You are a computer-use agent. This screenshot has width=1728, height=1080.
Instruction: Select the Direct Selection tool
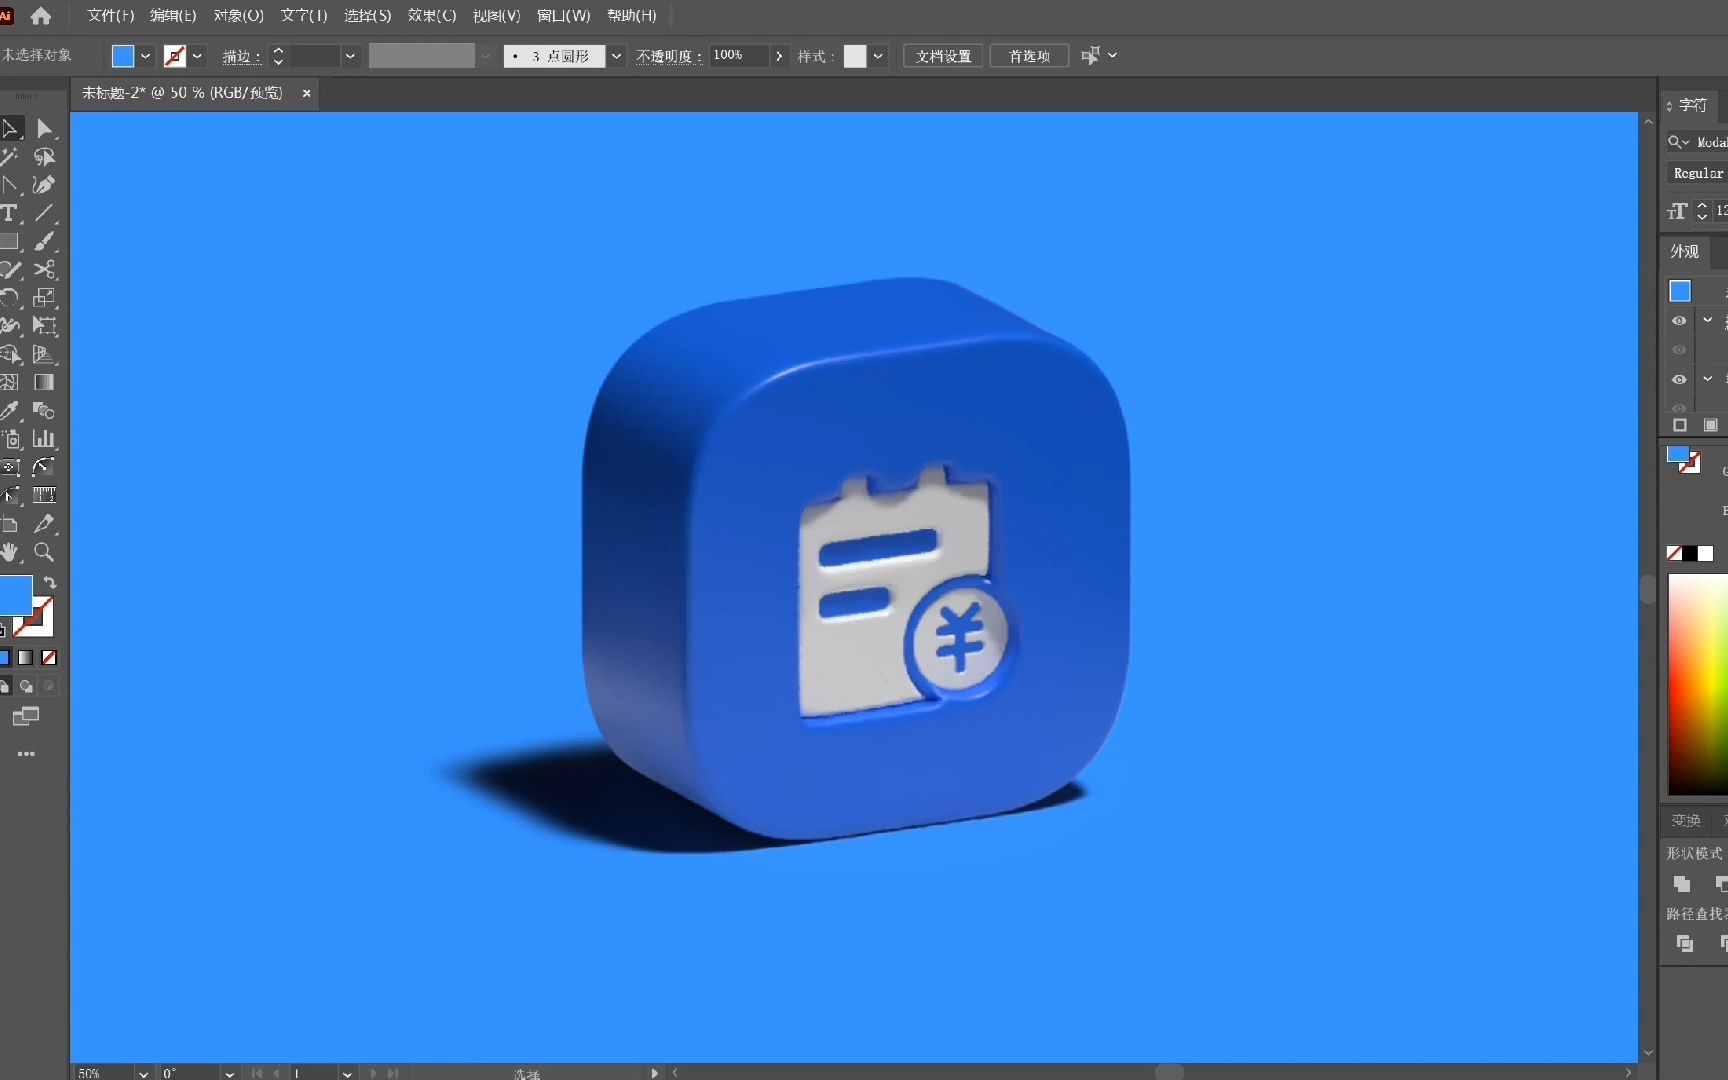(44, 129)
